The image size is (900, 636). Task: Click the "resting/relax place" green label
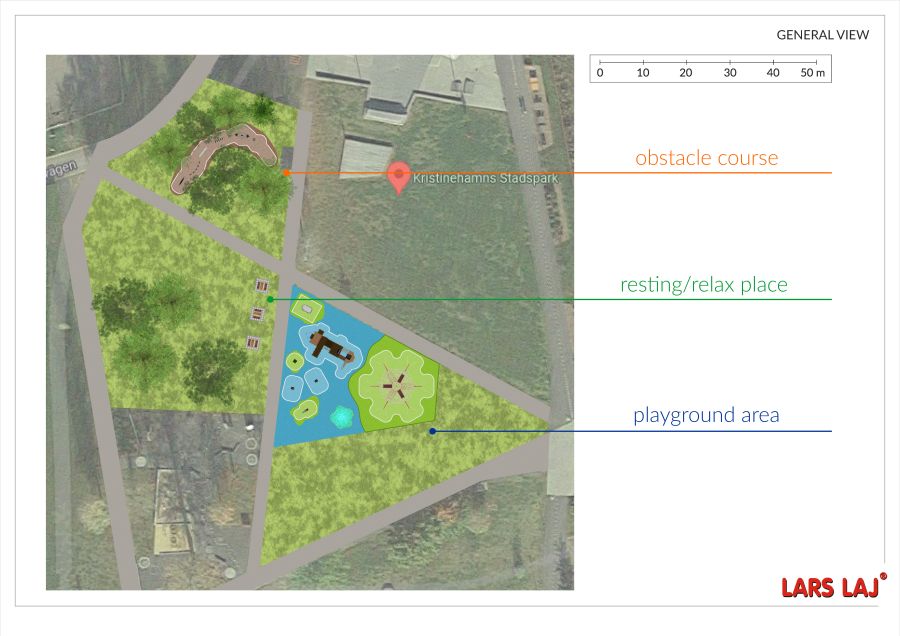click(703, 285)
